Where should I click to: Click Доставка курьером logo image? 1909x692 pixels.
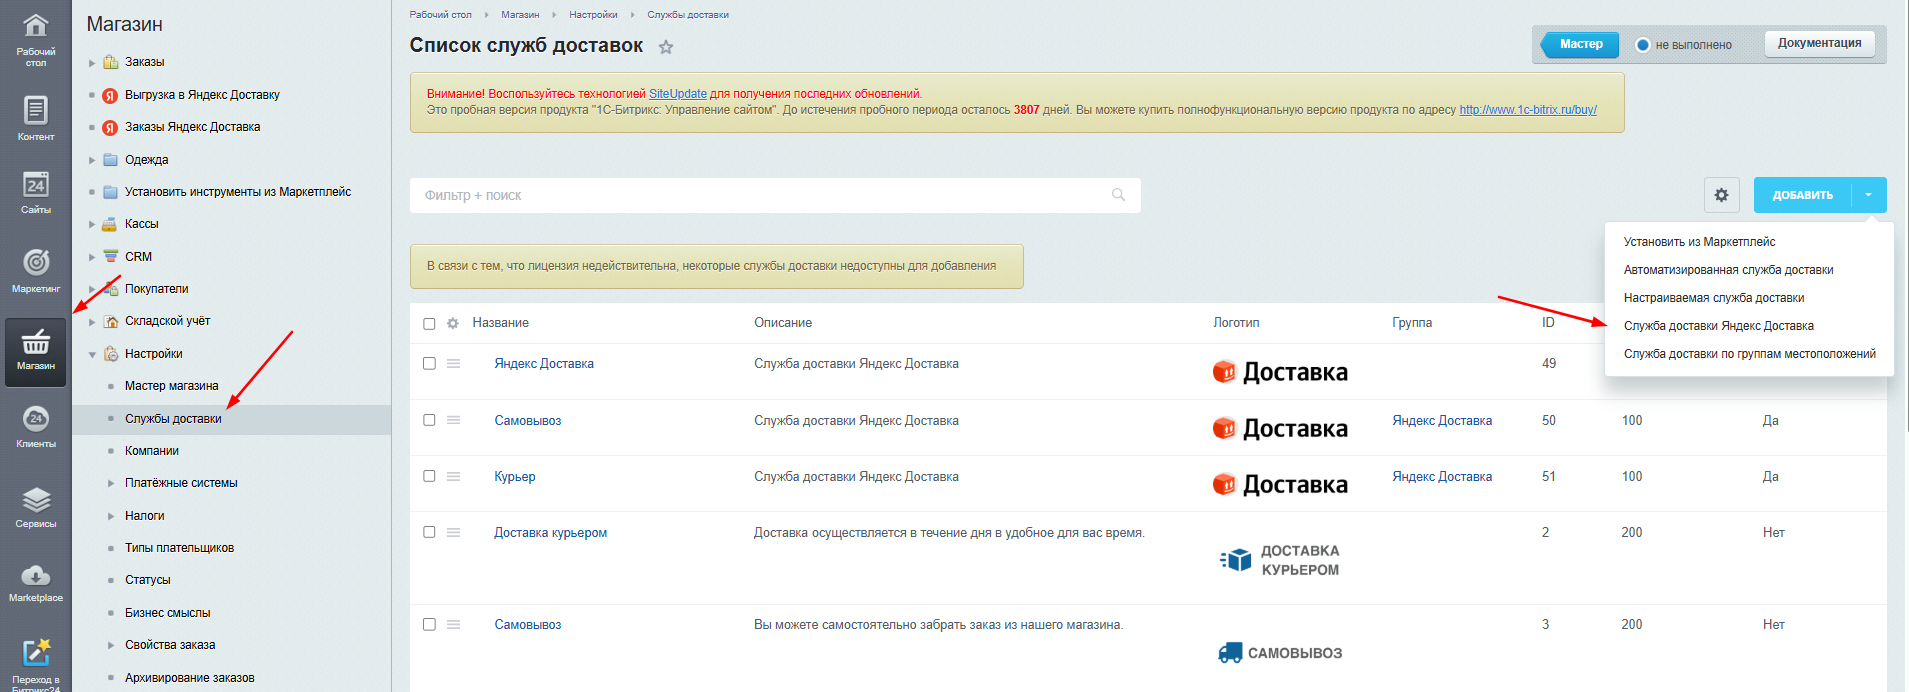(1280, 560)
